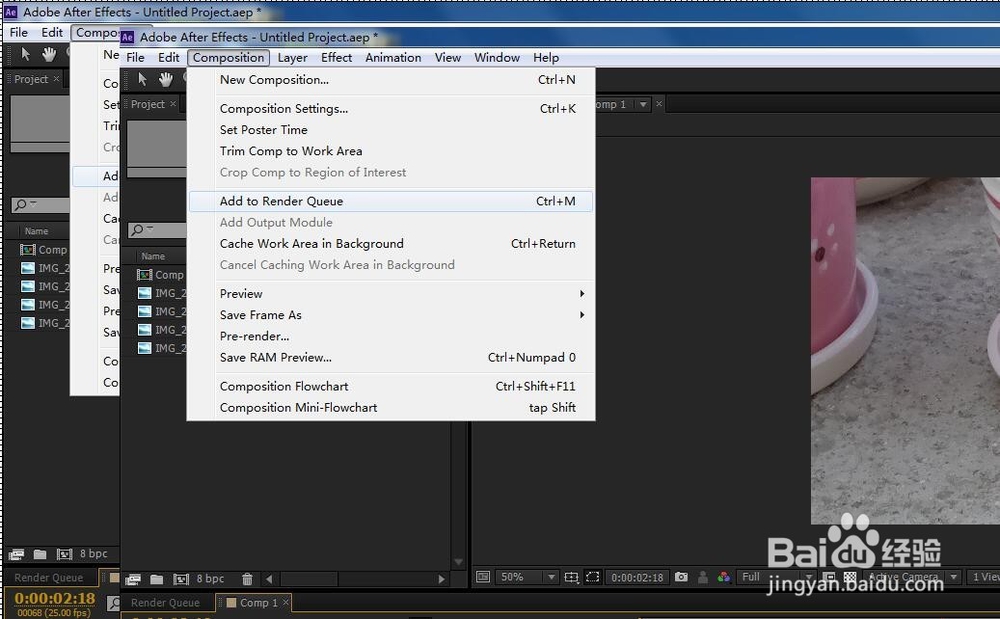Choose Trim Comp to Work Area
Viewport: 1000px width, 619px height.
391,151
